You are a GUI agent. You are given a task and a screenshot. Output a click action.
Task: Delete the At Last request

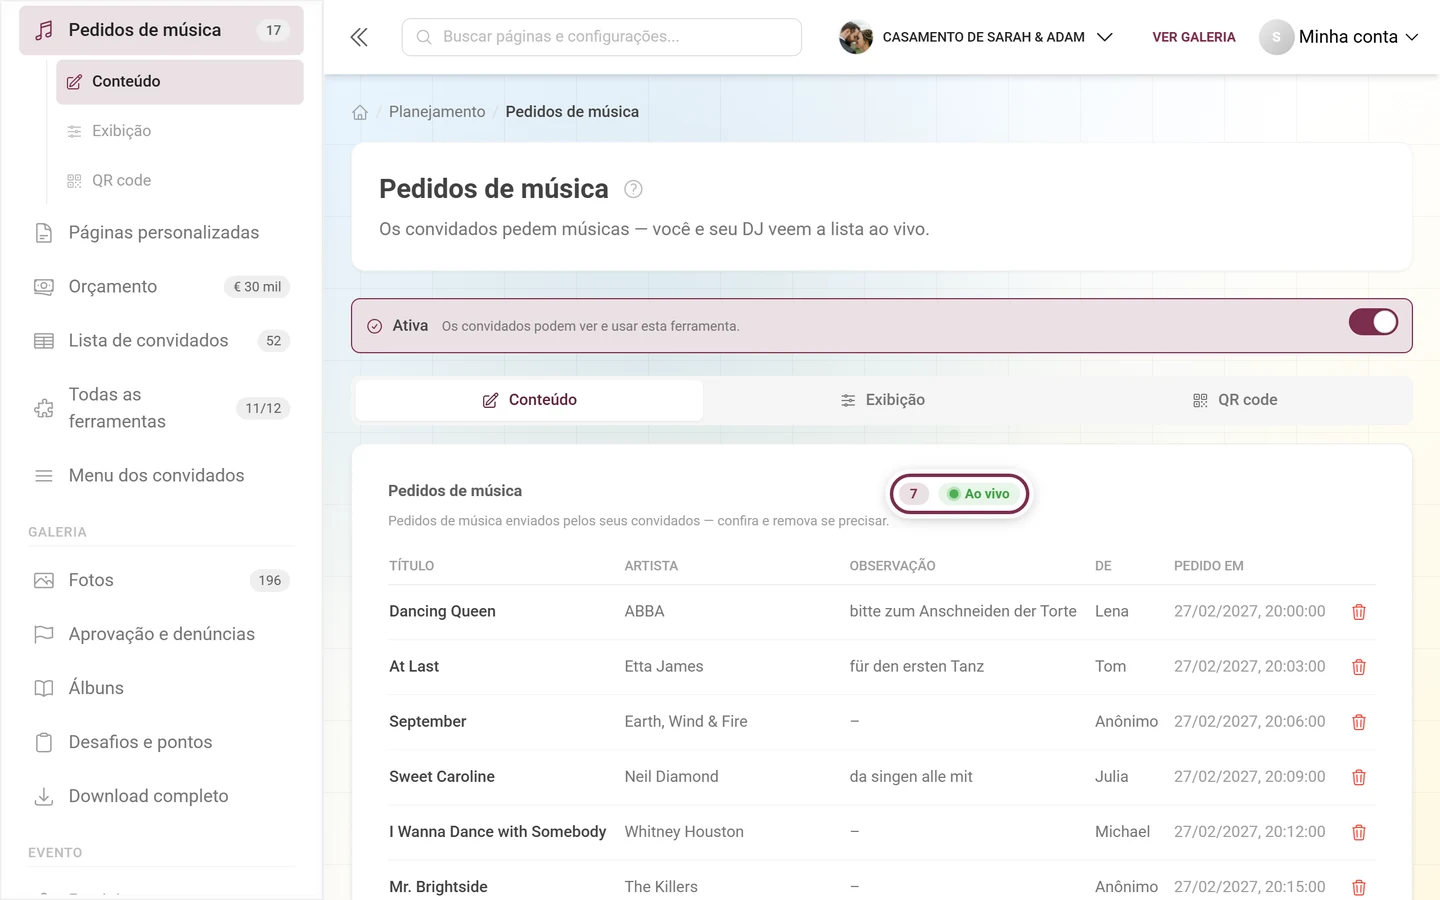[1359, 667]
